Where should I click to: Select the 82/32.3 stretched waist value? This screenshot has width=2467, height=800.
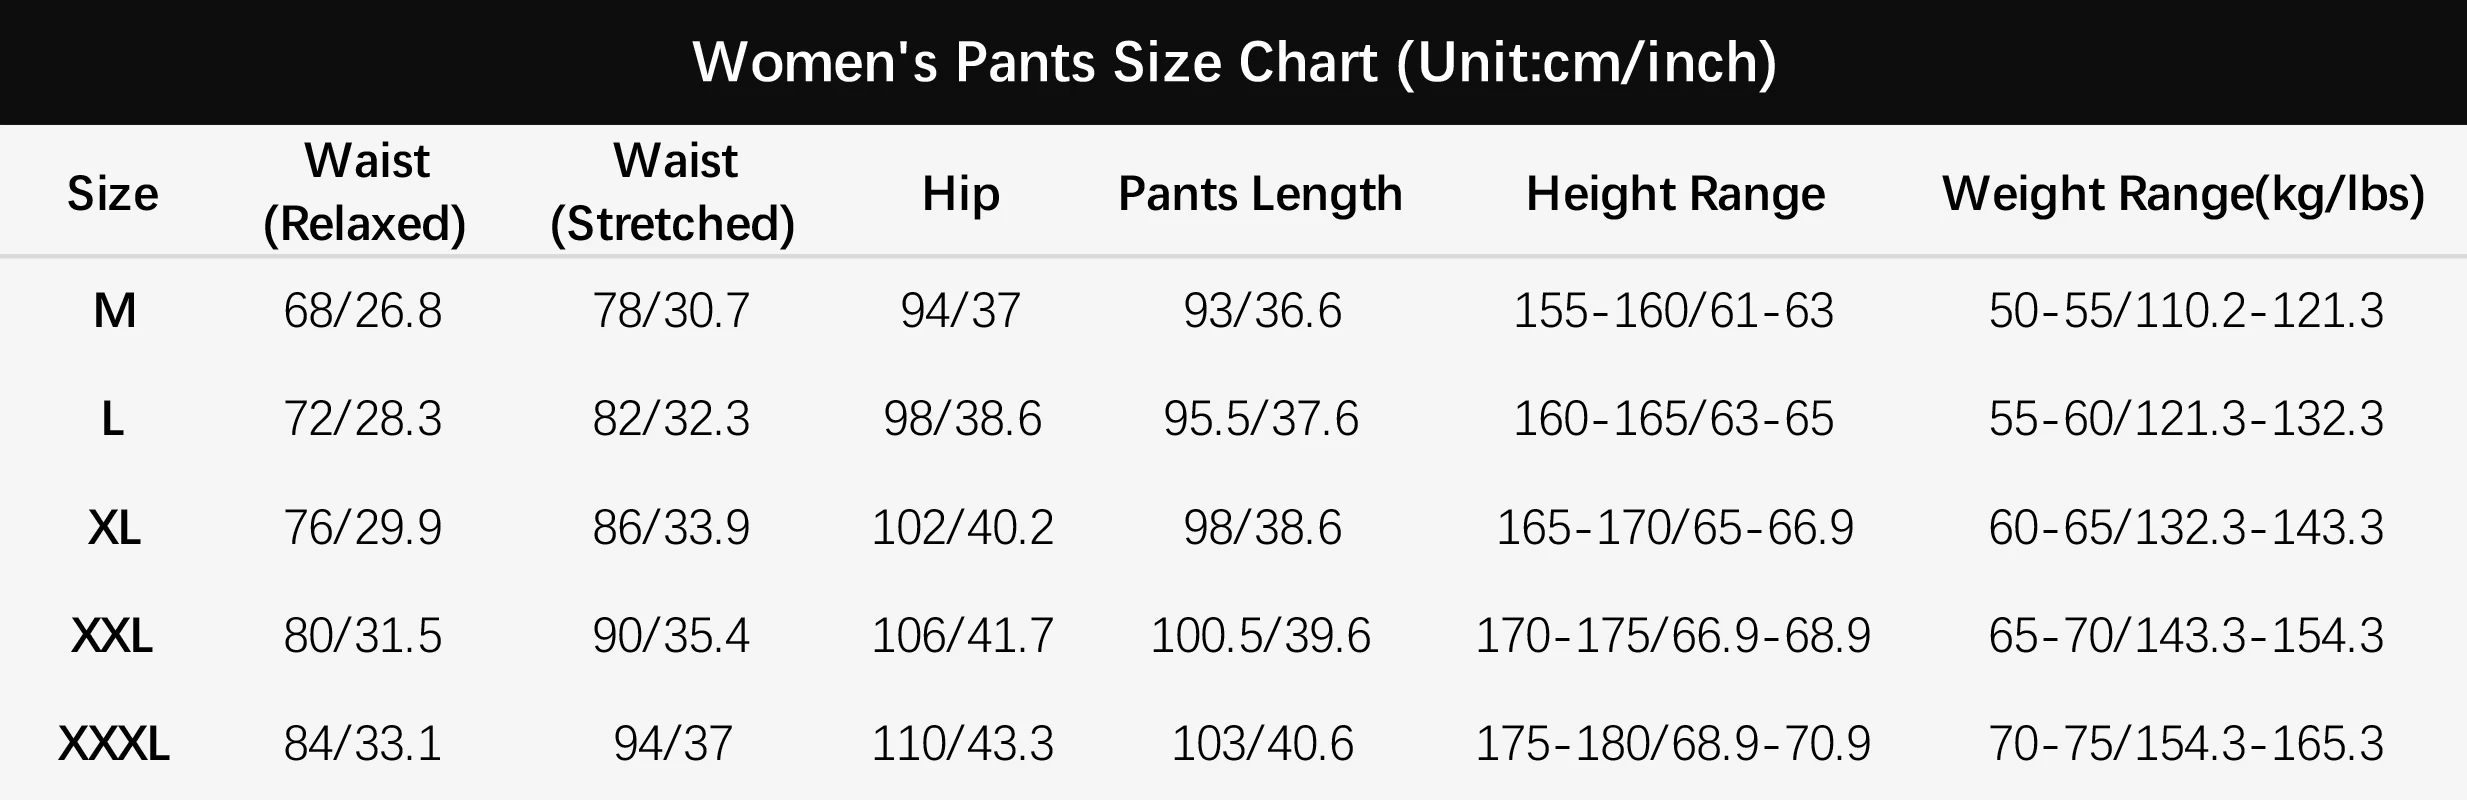671,419
